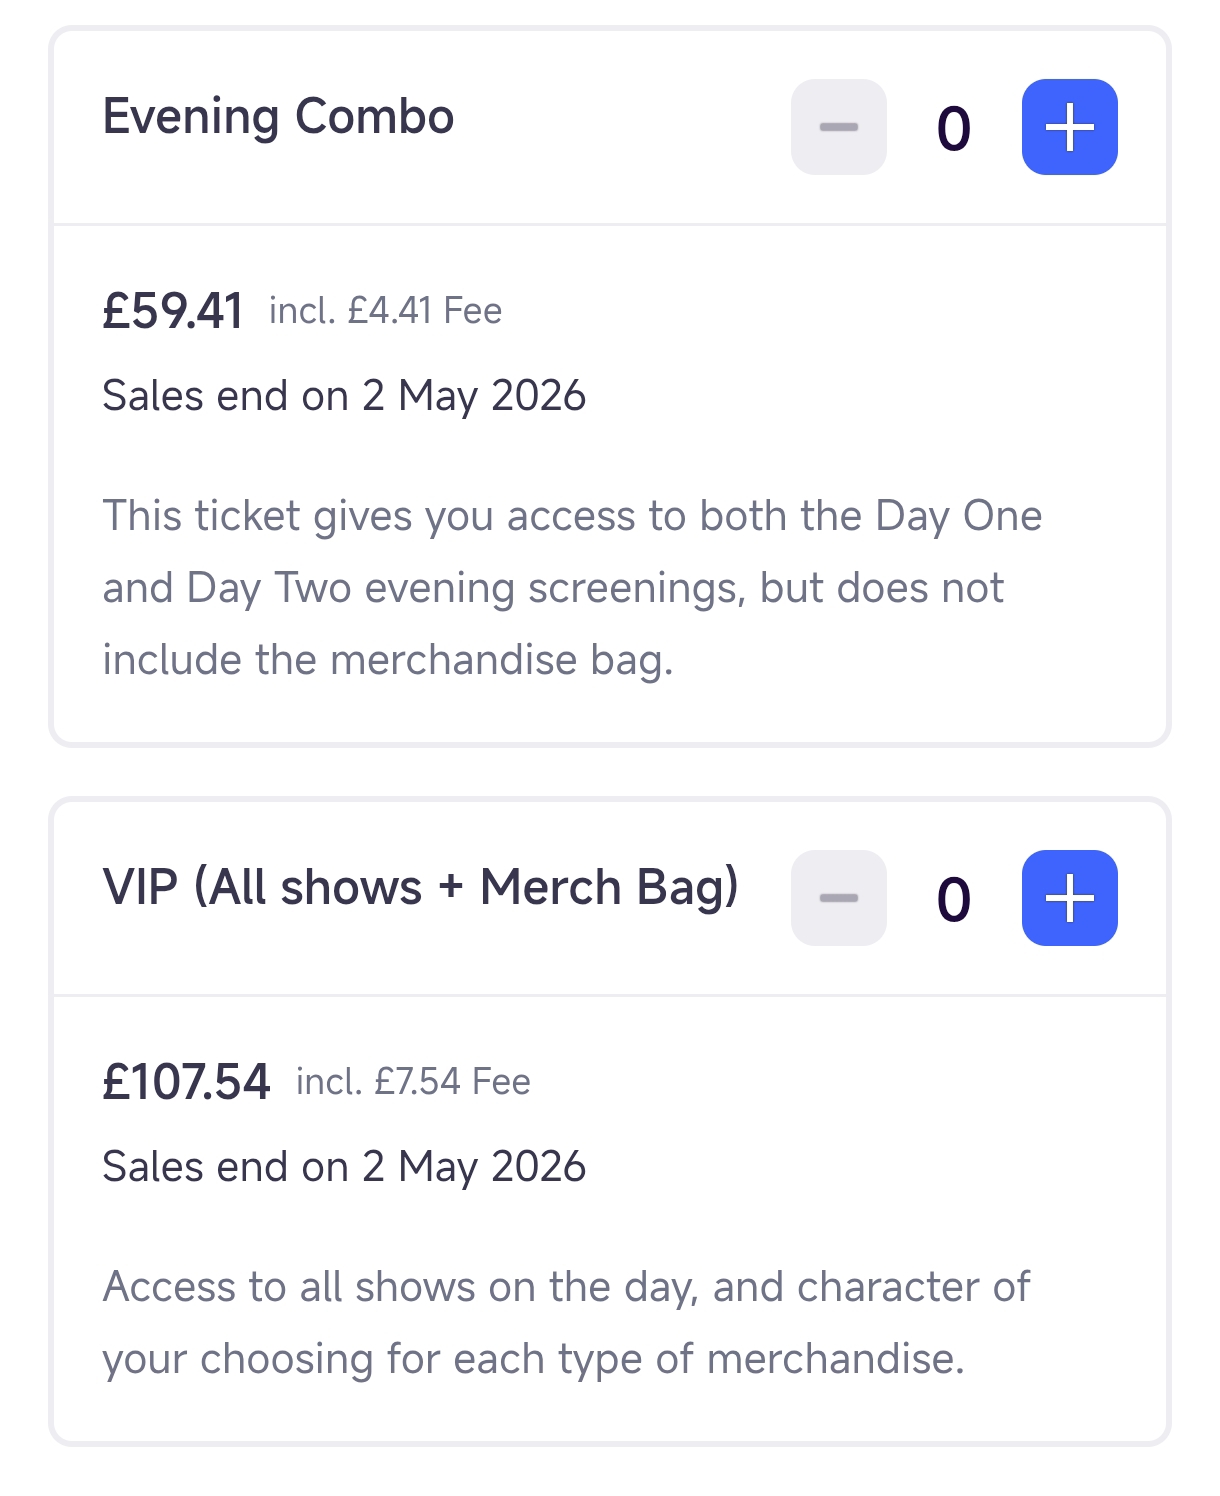The image size is (1220, 1496).
Task: Click divider line under VIP header
Action: coord(610,996)
